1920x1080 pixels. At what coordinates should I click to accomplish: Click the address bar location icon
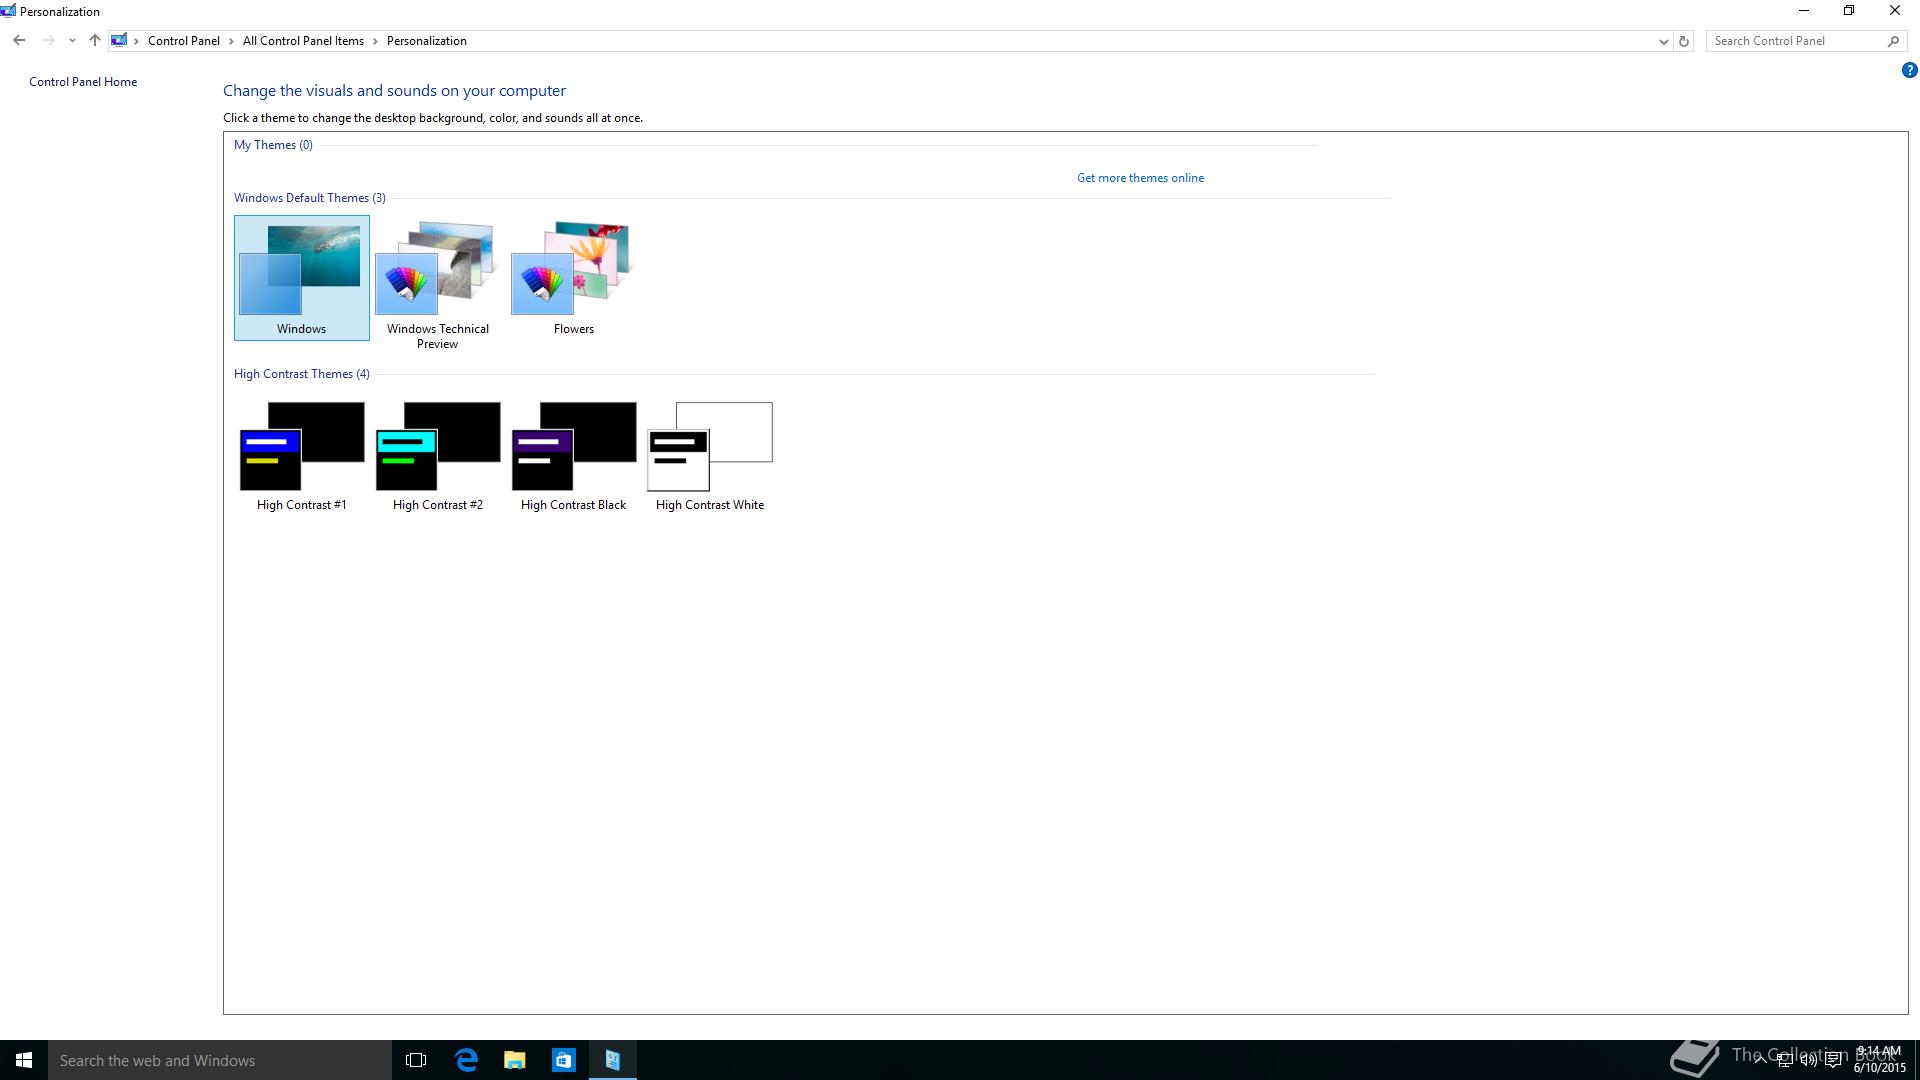[119, 41]
